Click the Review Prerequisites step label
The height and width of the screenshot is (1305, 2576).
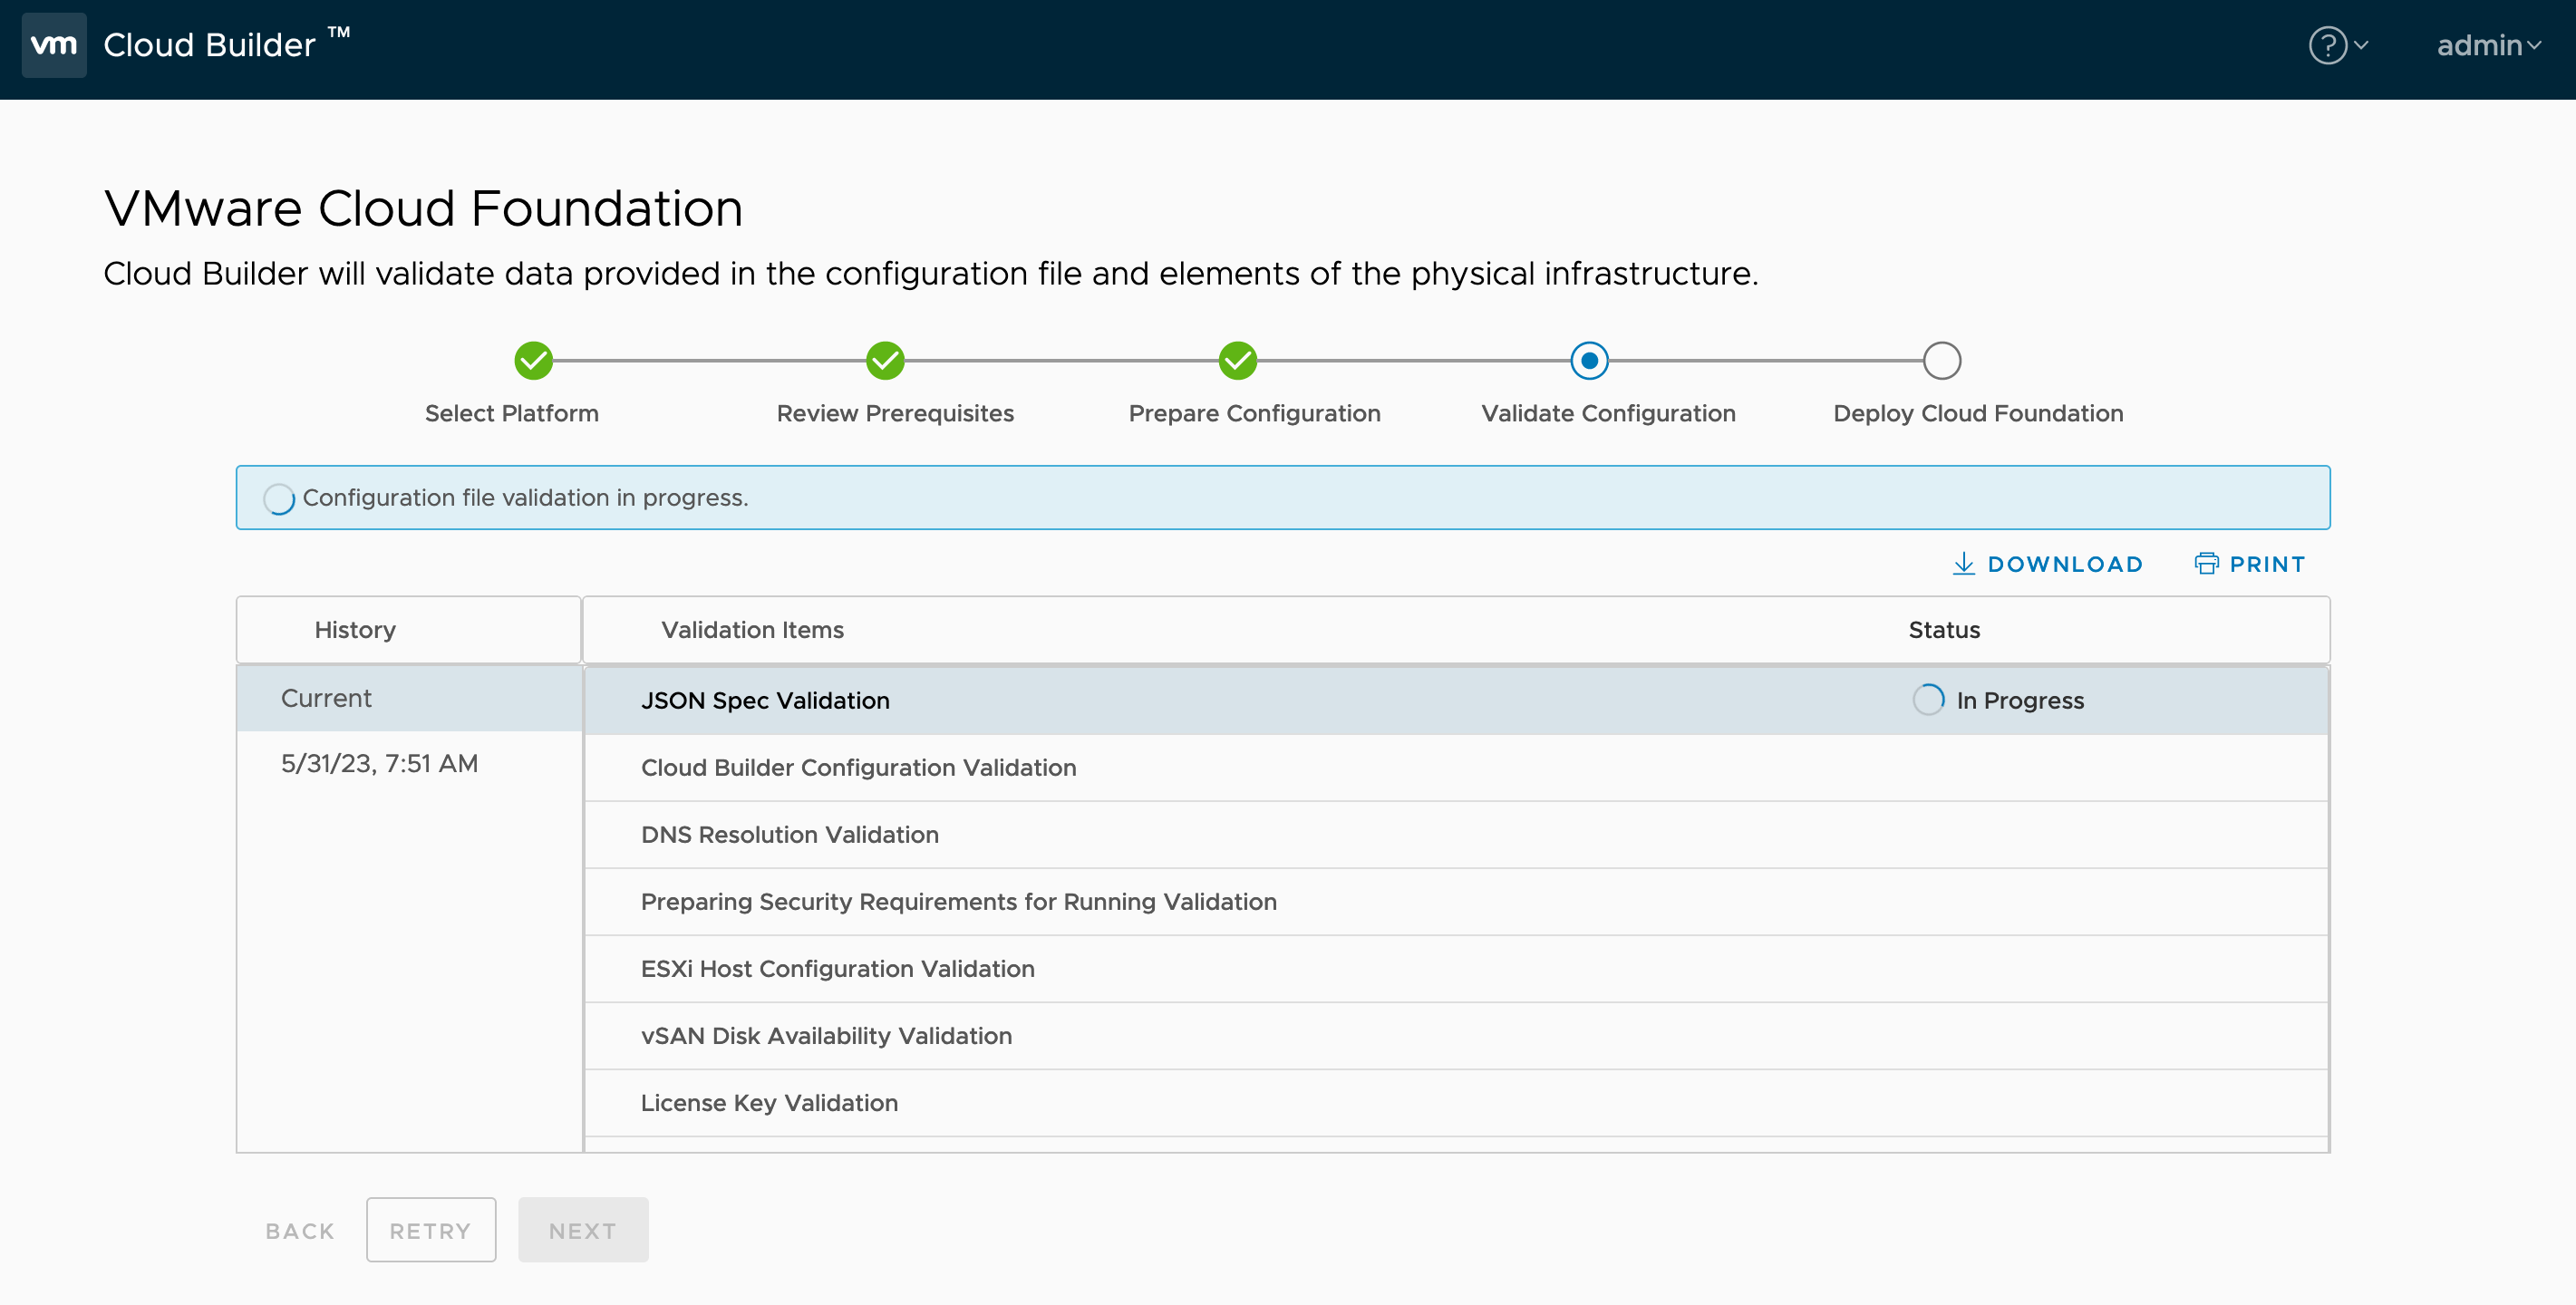(x=895, y=413)
